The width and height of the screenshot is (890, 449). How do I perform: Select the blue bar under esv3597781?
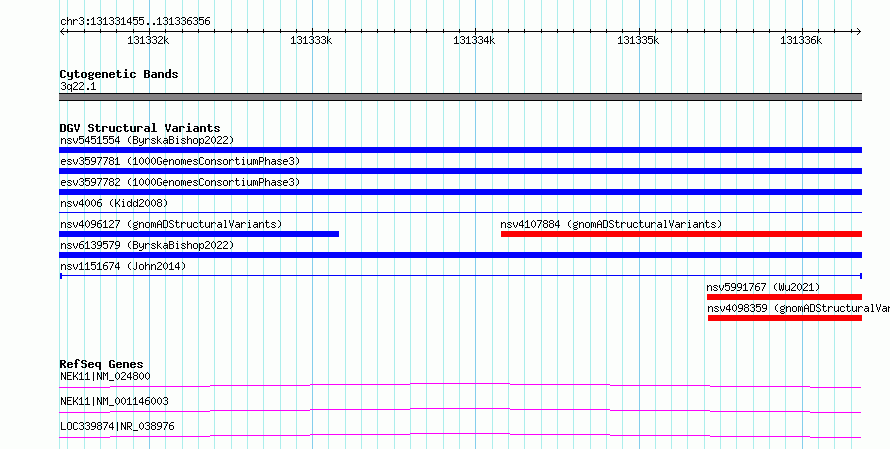[460, 171]
